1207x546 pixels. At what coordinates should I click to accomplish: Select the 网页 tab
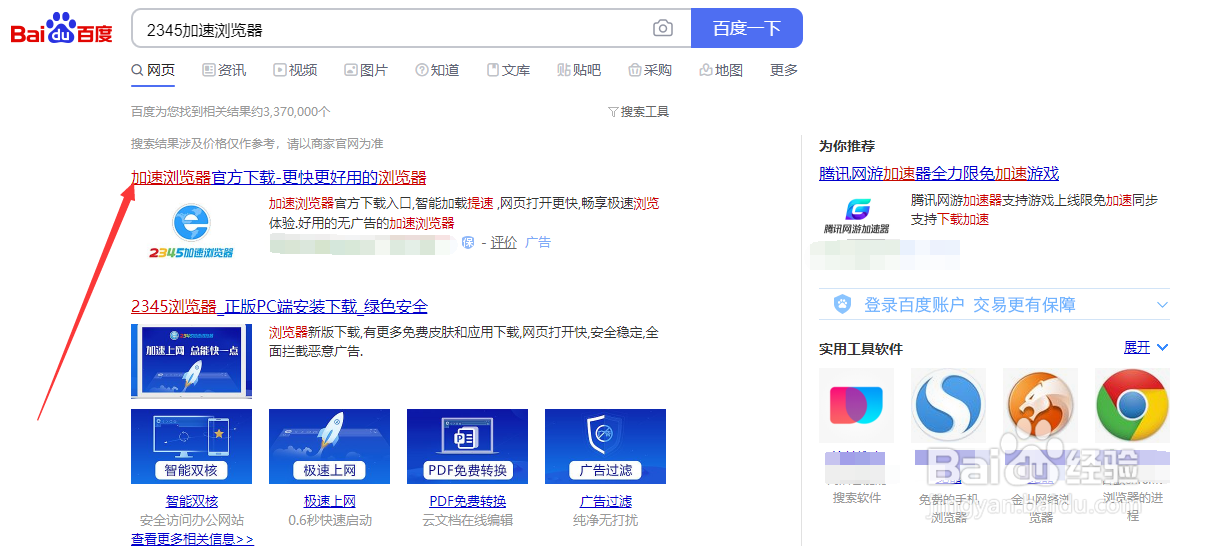coord(153,70)
